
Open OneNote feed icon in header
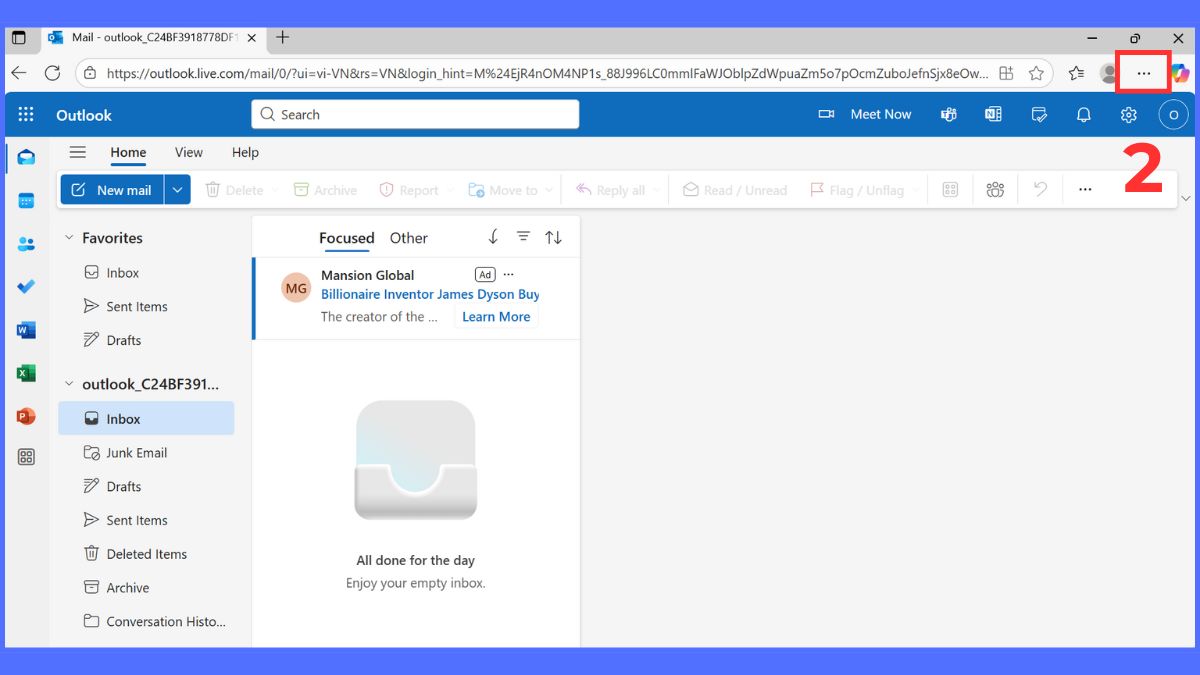pyautogui.click(x=993, y=115)
